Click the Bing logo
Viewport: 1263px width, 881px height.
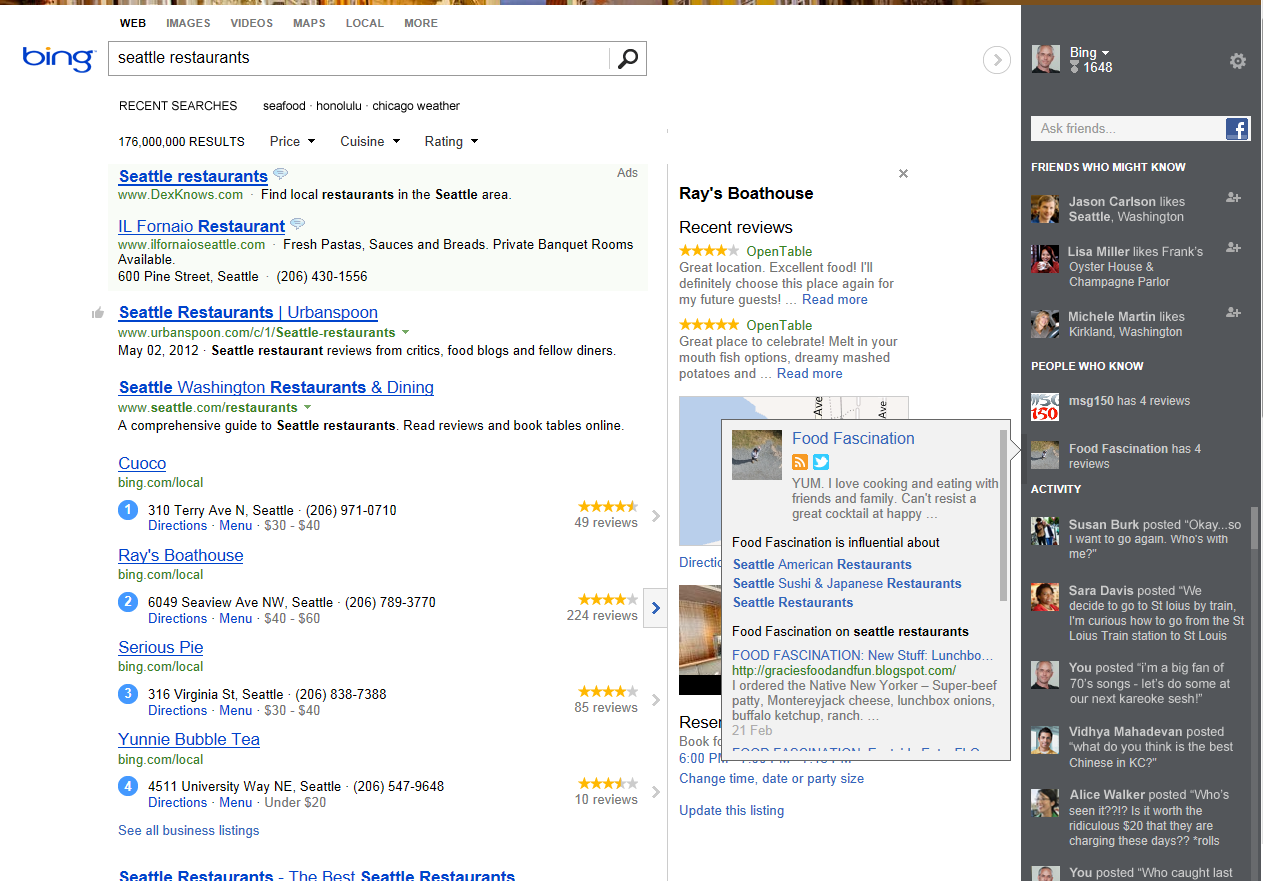coord(58,57)
